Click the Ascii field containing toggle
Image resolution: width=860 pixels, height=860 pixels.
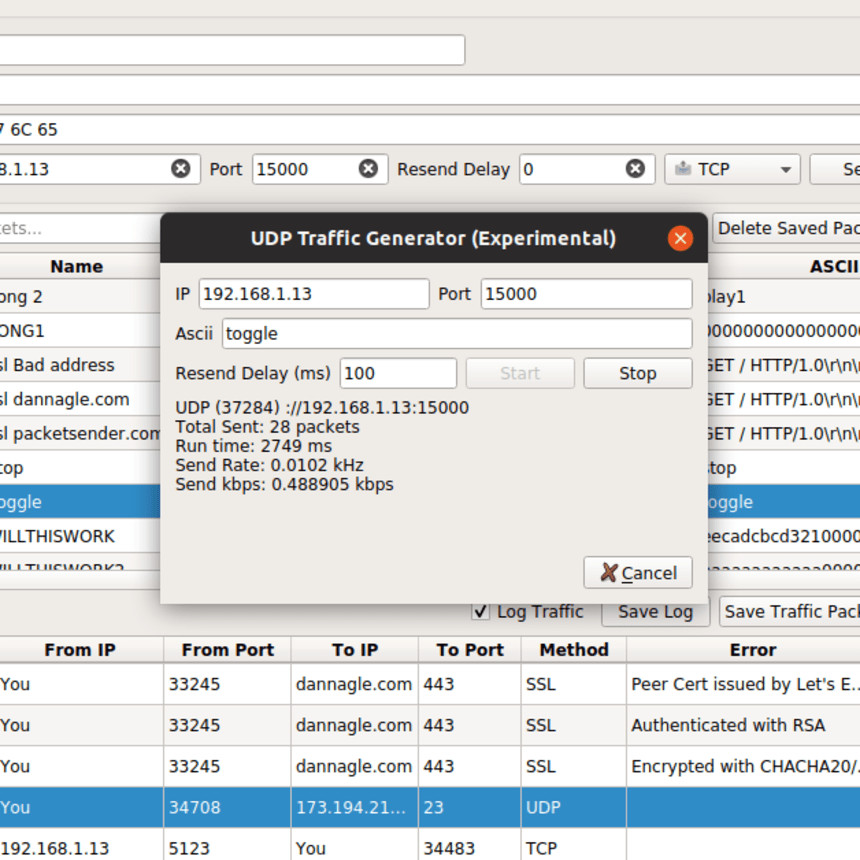click(457, 333)
